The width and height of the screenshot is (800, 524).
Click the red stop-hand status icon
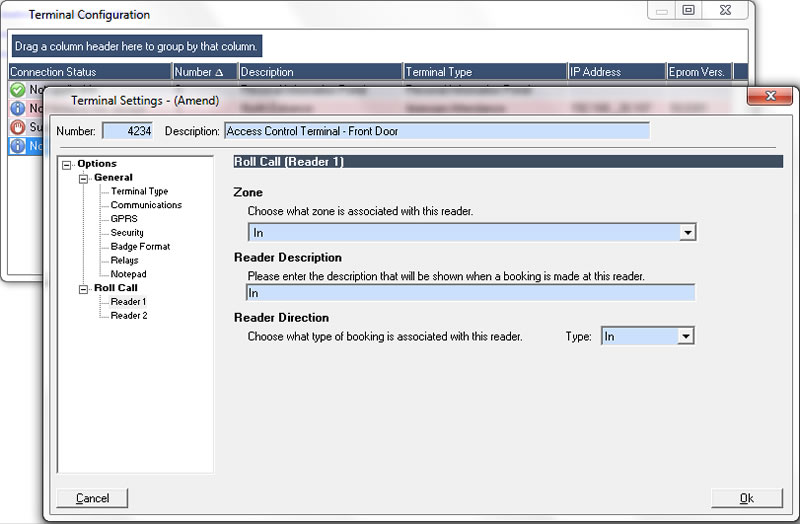click(x=18, y=127)
